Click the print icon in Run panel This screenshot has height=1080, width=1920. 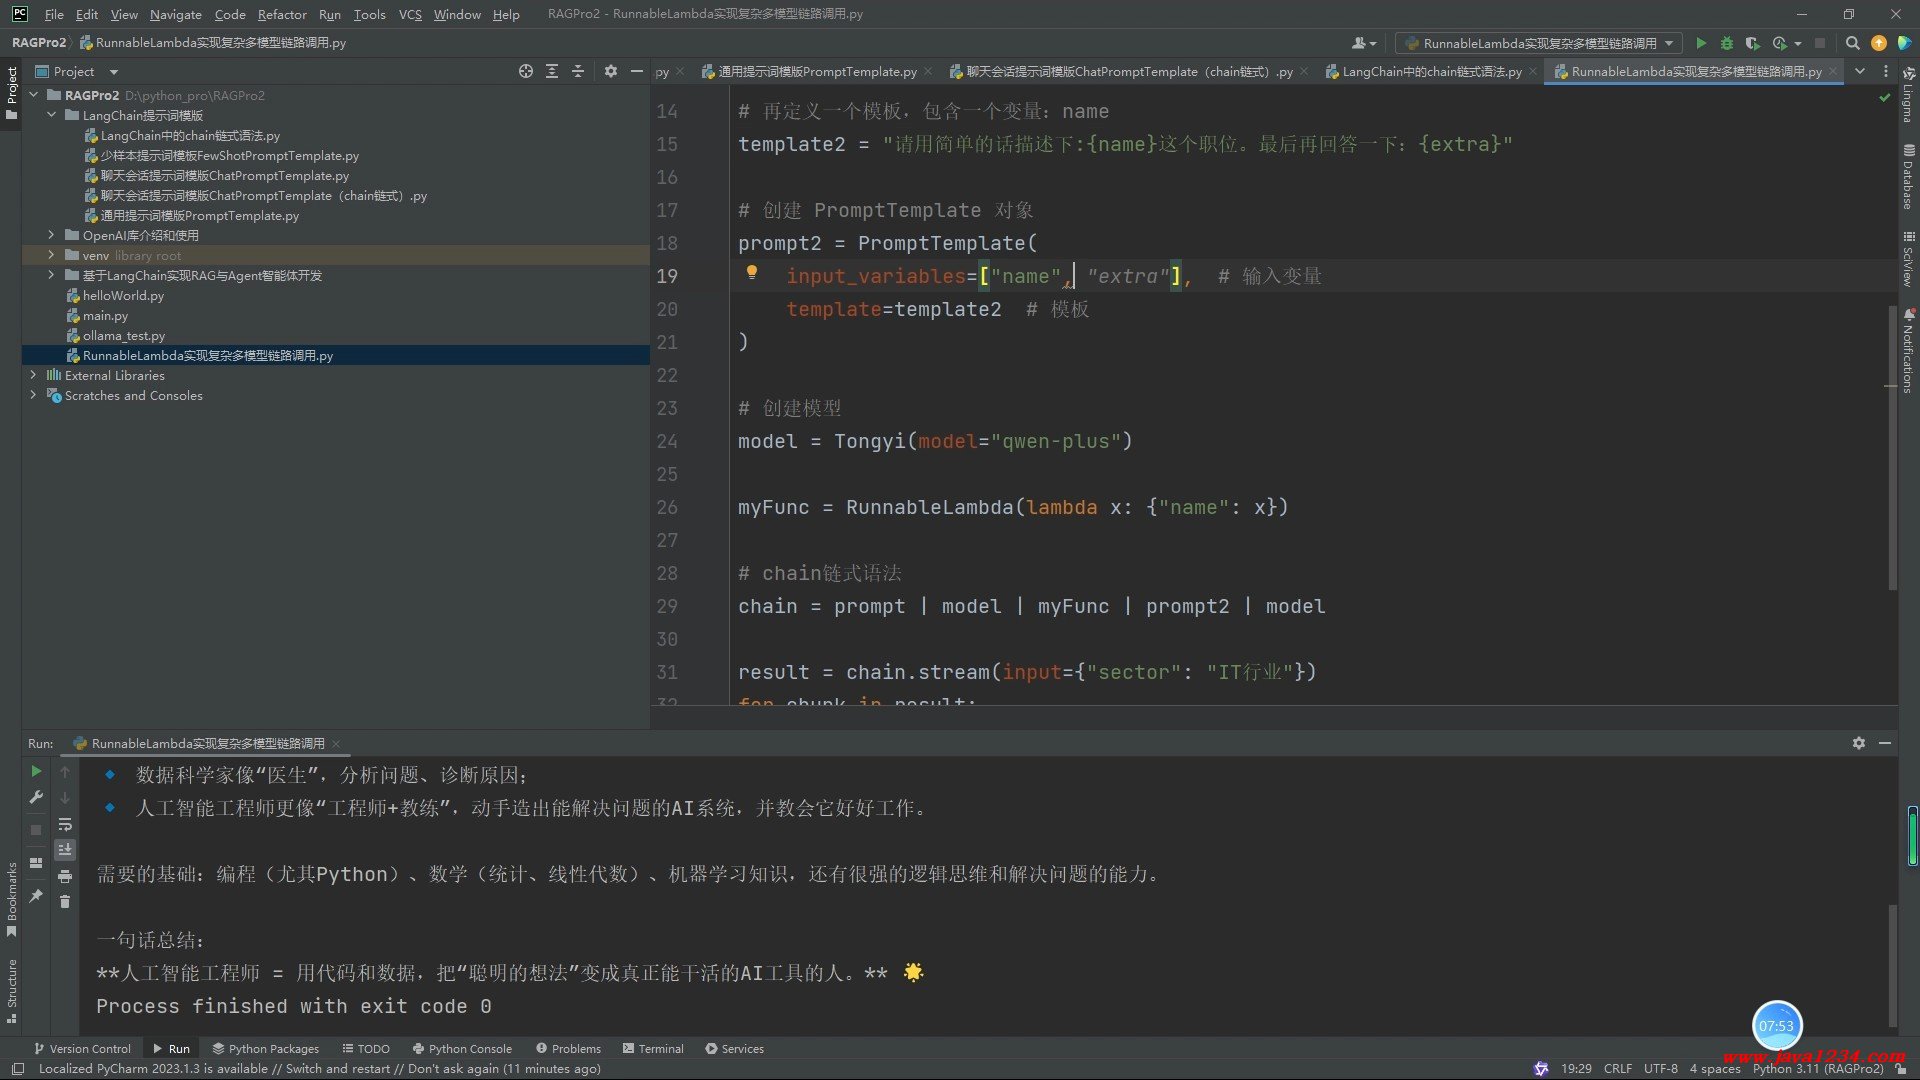point(65,876)
